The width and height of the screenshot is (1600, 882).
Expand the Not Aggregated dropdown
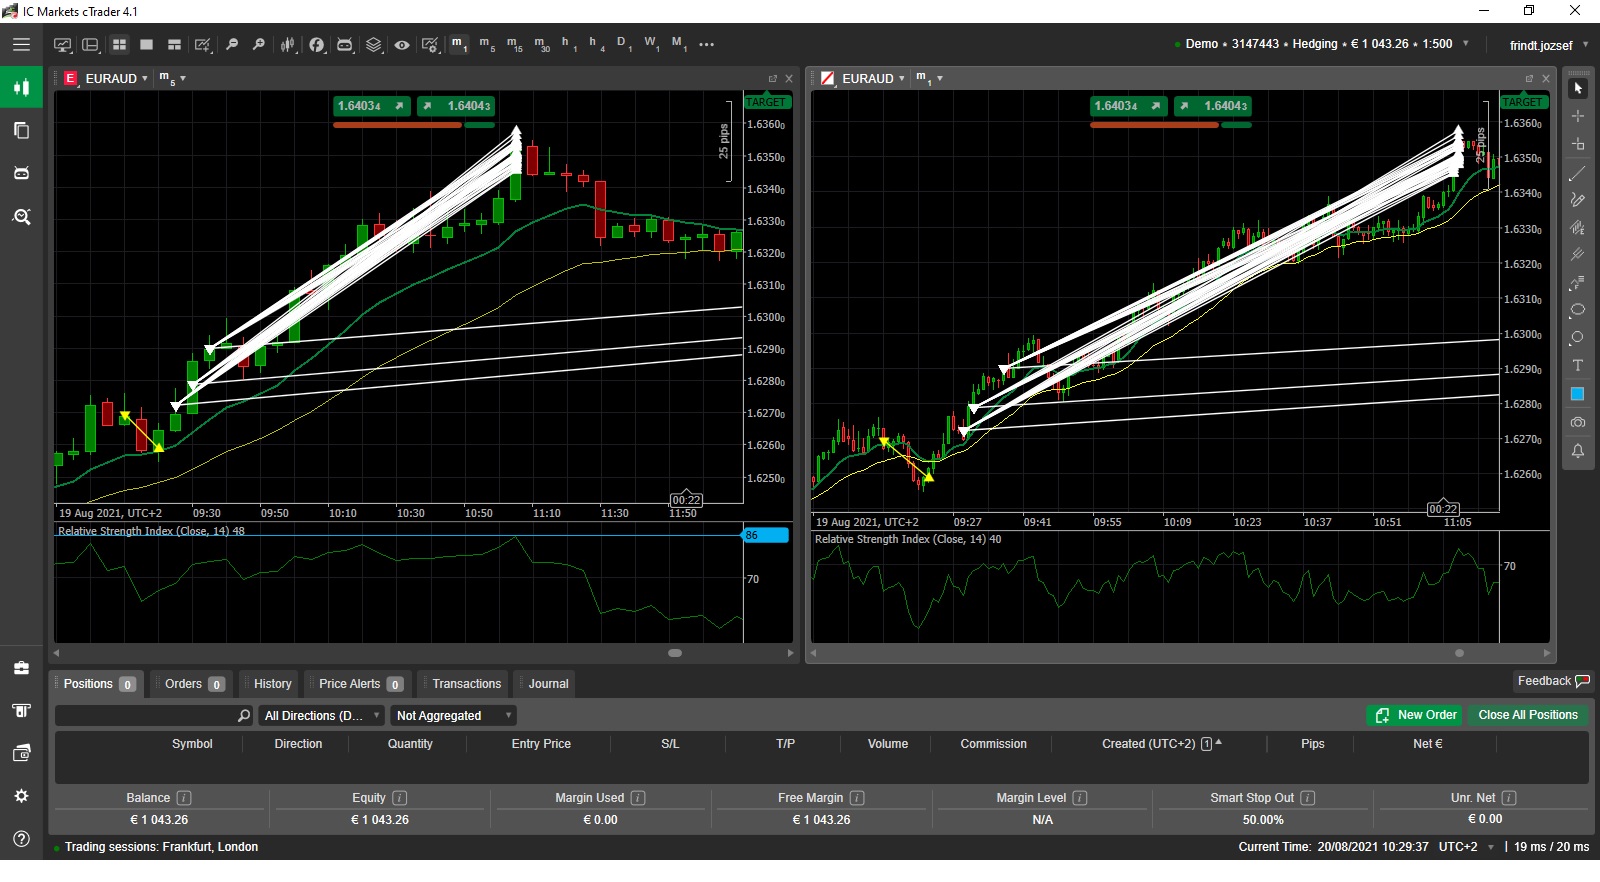point(454,716)
